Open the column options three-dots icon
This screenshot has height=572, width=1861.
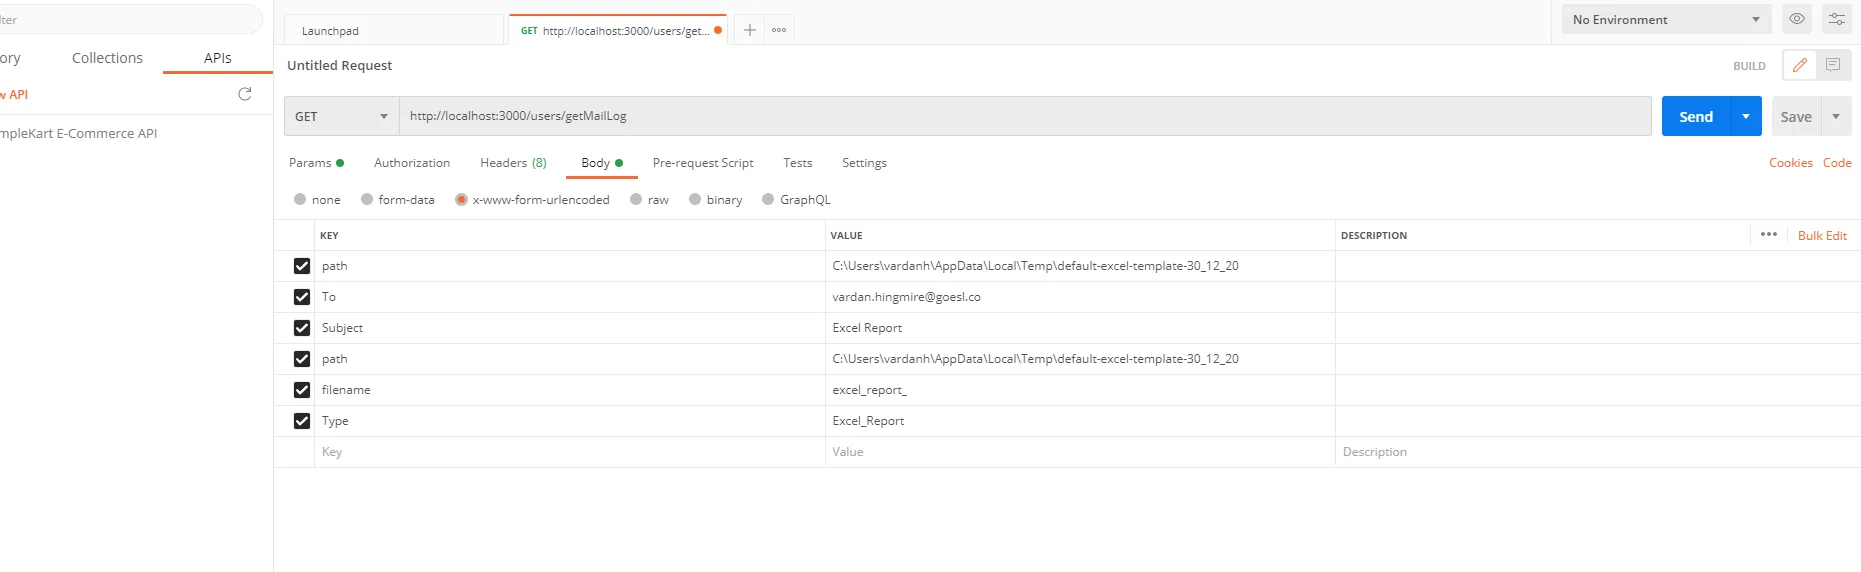pos(1769,235)
